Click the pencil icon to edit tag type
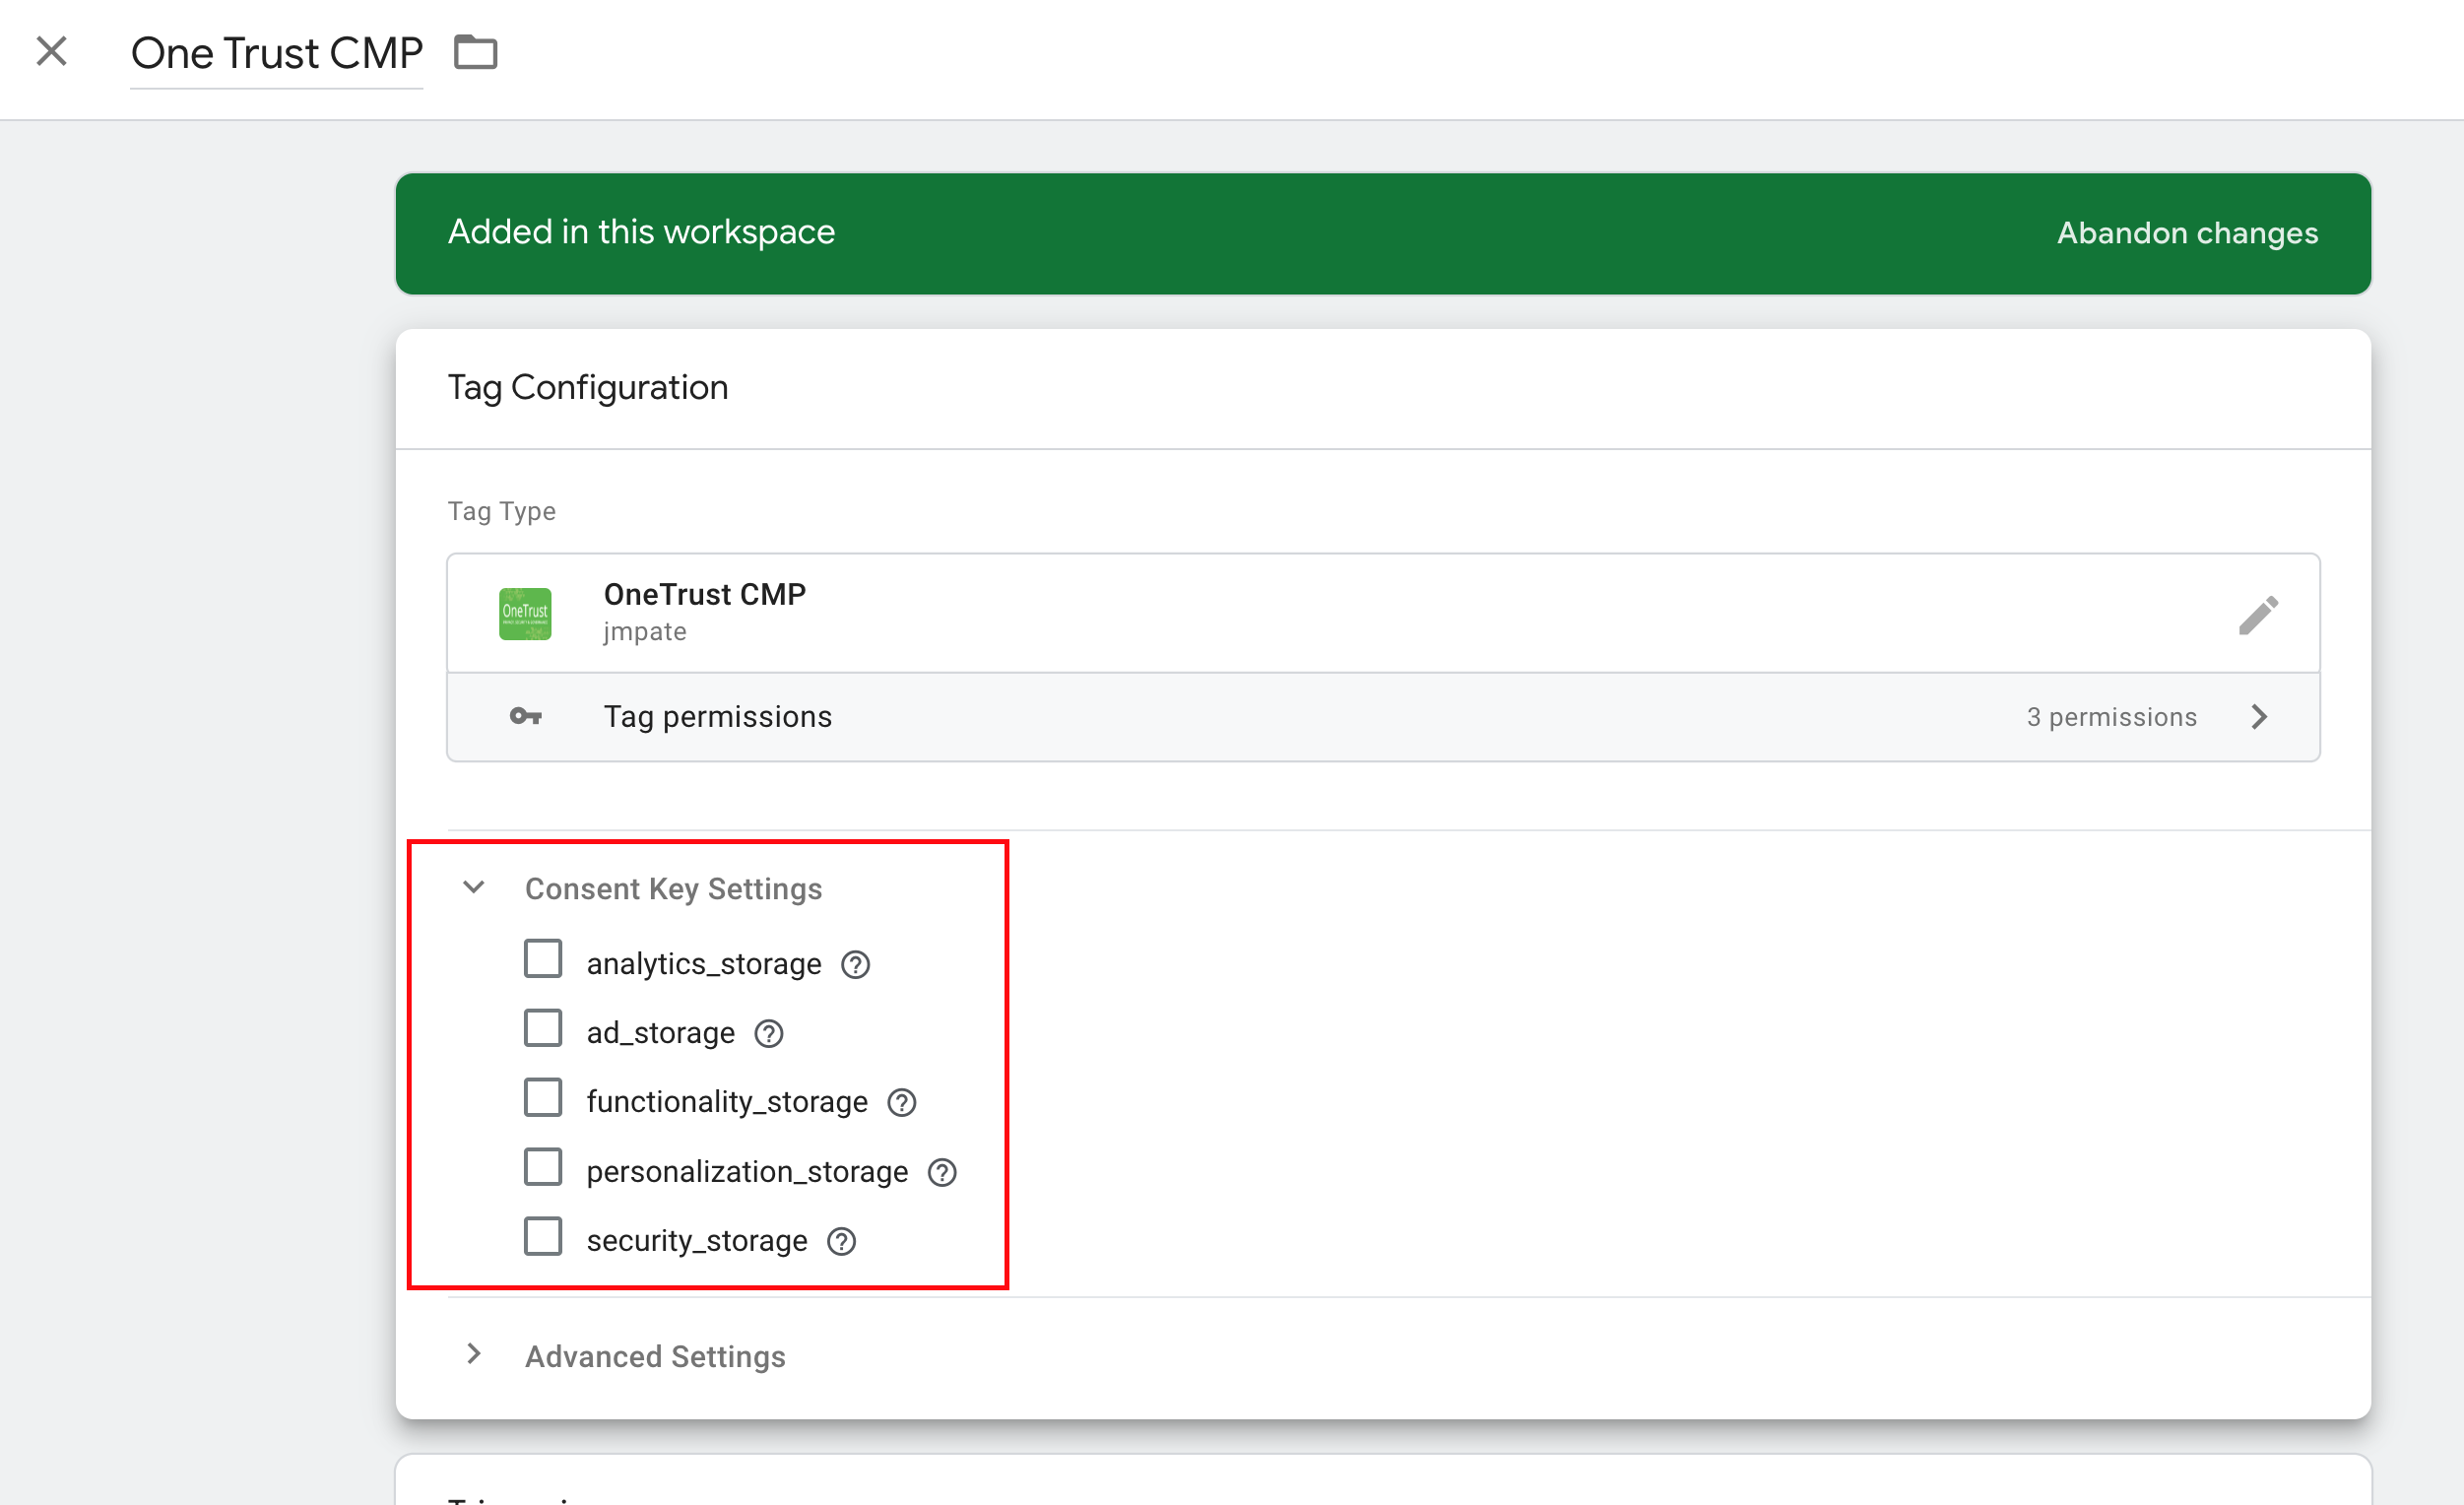This screenshot has width=2464, height=1505. click(2257, 615)
